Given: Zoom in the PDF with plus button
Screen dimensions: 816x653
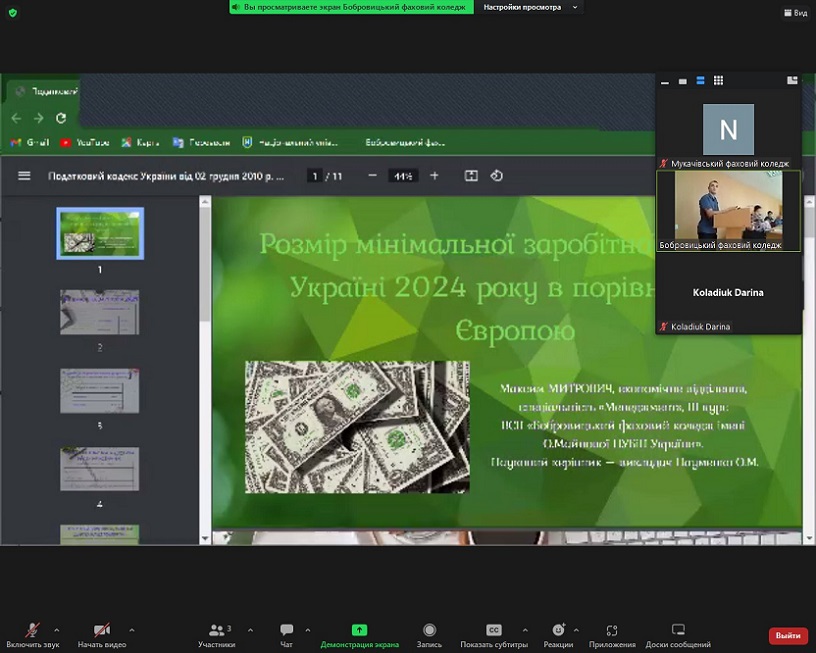Looking at the screenshot, I should (434, 176).
